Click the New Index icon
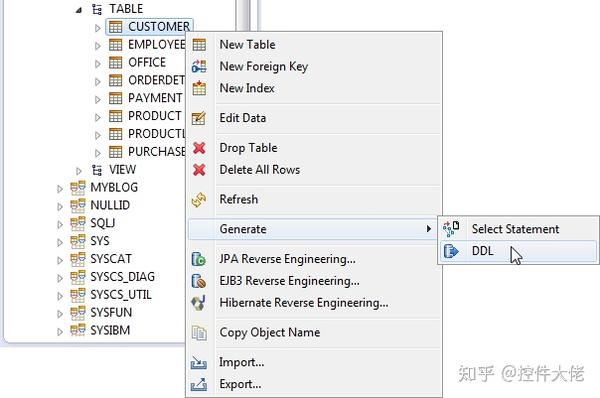The height and width of the screenshot is (398, 600). [x=199, y=88]
